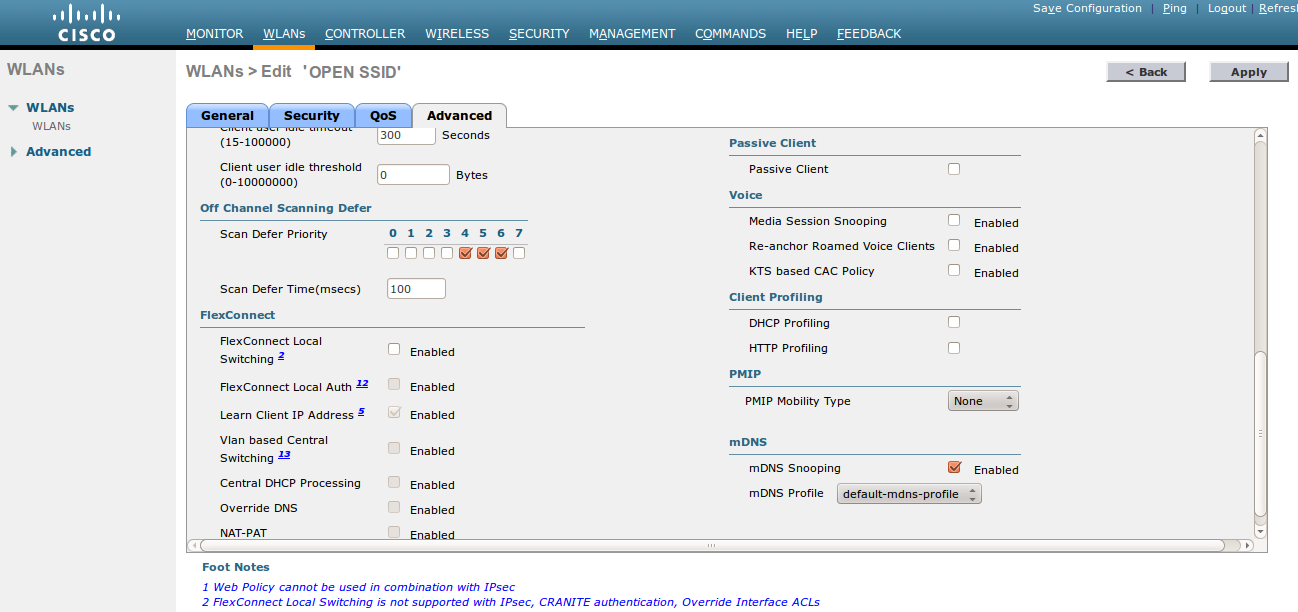Switch to the QoS tab
Viewport: 1298px width, 612px height.
[383, 116]
